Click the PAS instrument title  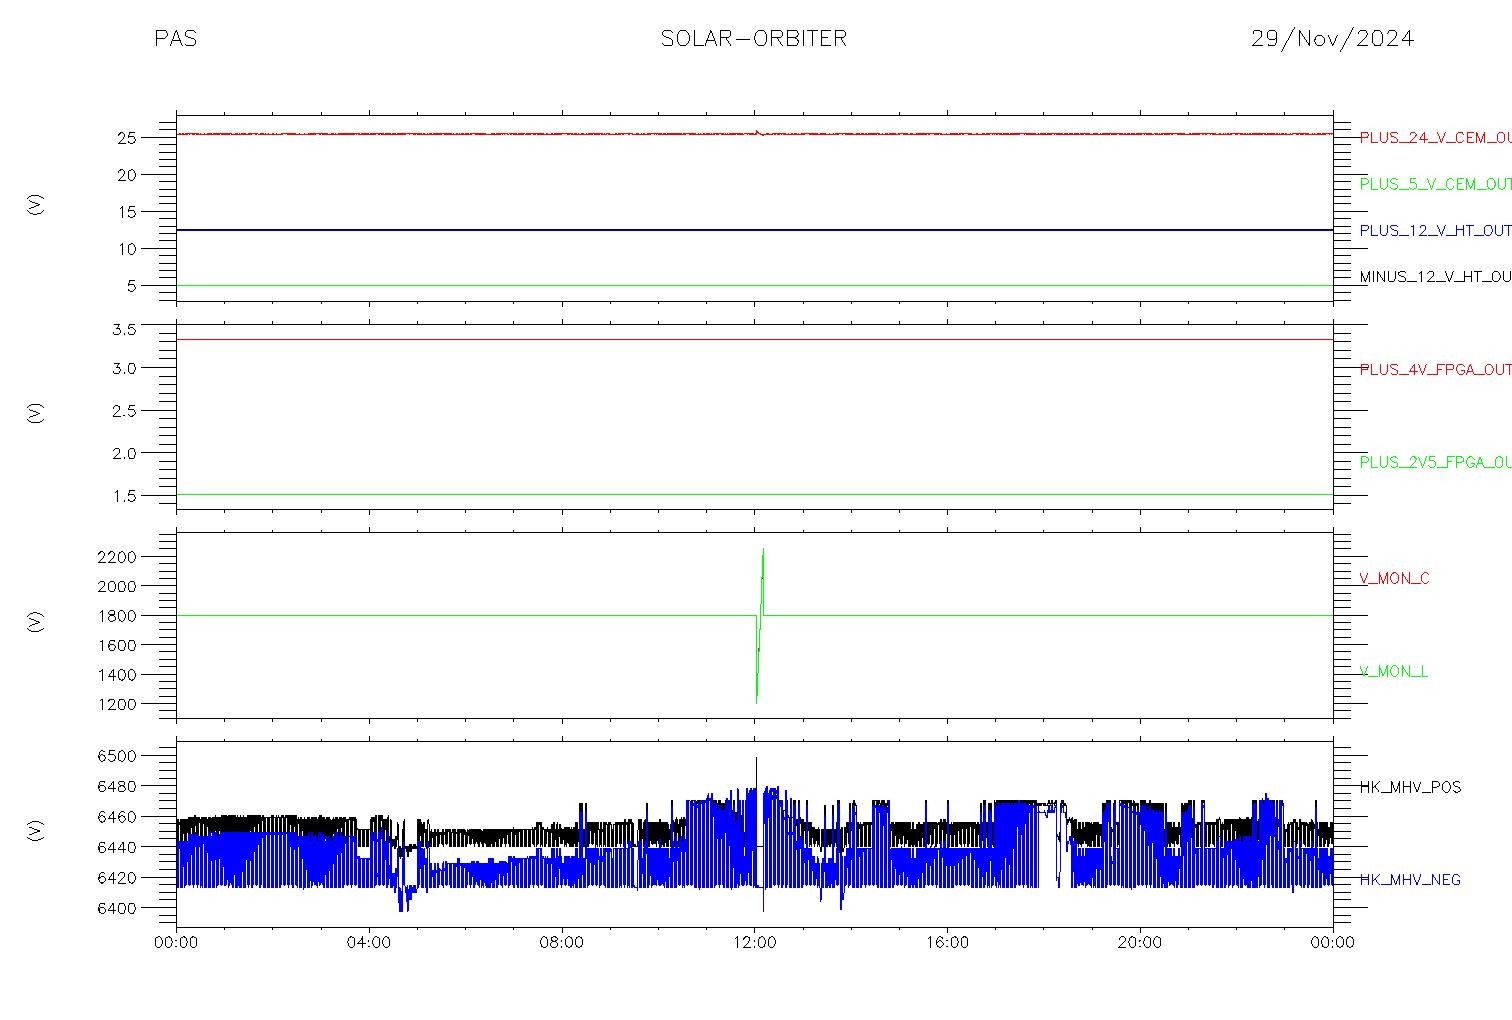(175, 39)
